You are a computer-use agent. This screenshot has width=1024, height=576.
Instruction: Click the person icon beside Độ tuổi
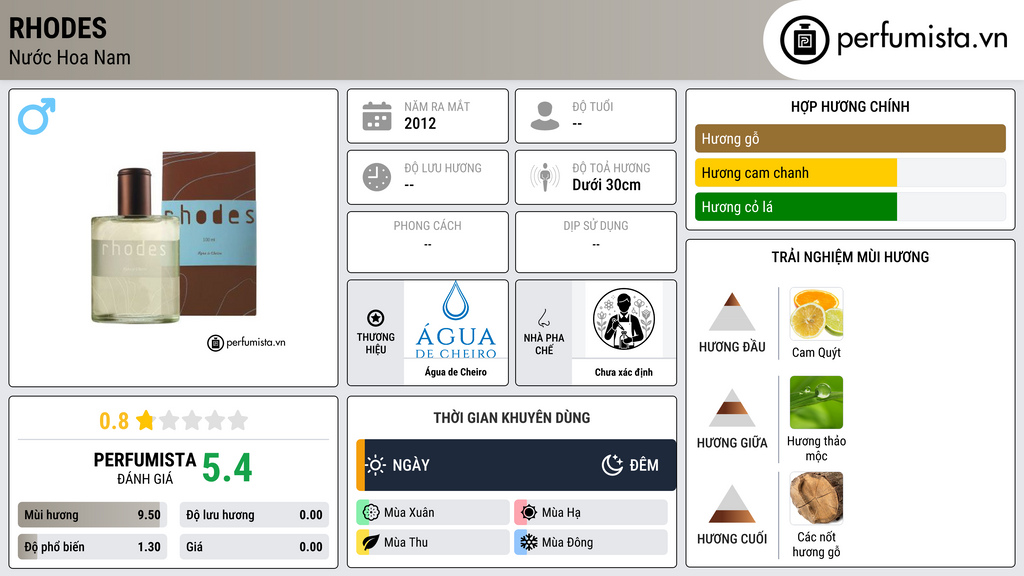545,116
